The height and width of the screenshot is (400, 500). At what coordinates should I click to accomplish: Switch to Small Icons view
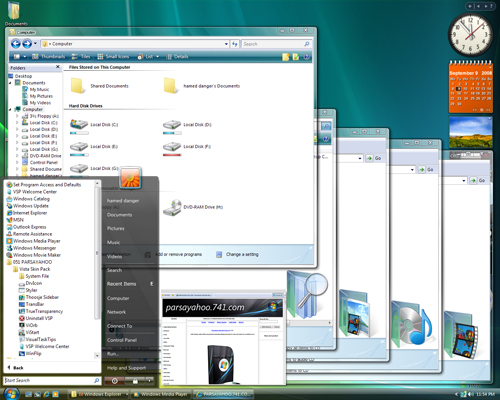coord(113,57)
